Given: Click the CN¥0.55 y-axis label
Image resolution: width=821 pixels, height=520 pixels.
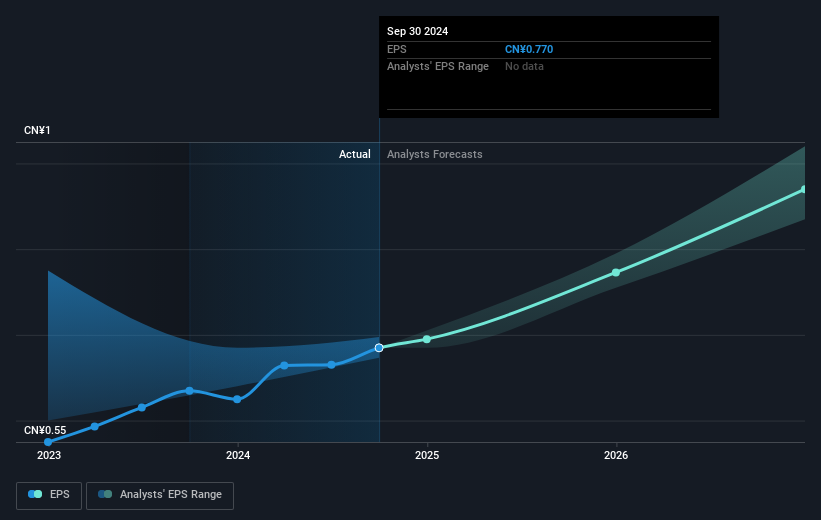Looking at the screenshot, I should click(45, 430).
